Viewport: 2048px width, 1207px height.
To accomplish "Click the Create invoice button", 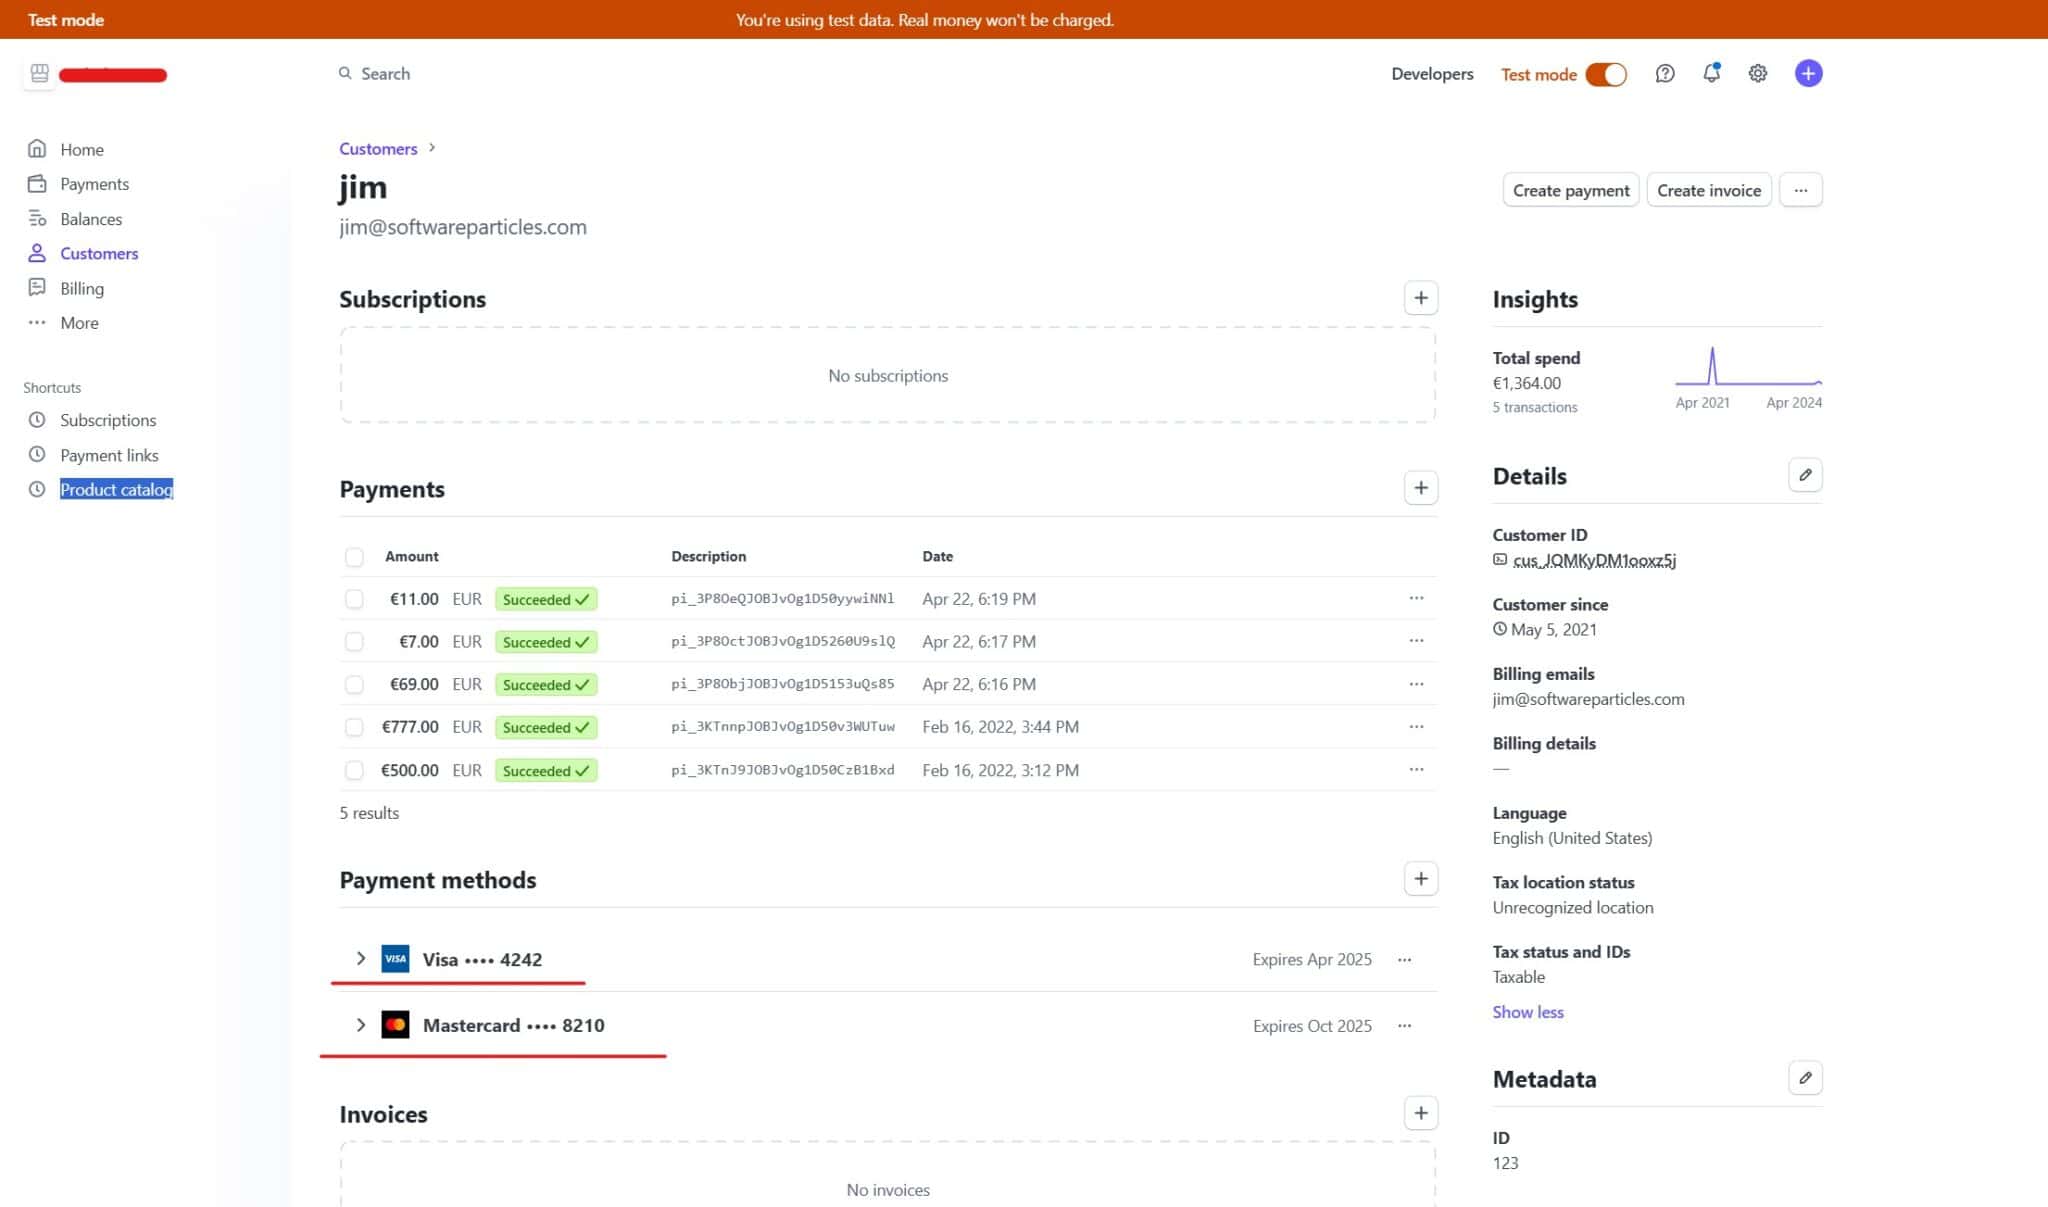I will point(1708,189).
